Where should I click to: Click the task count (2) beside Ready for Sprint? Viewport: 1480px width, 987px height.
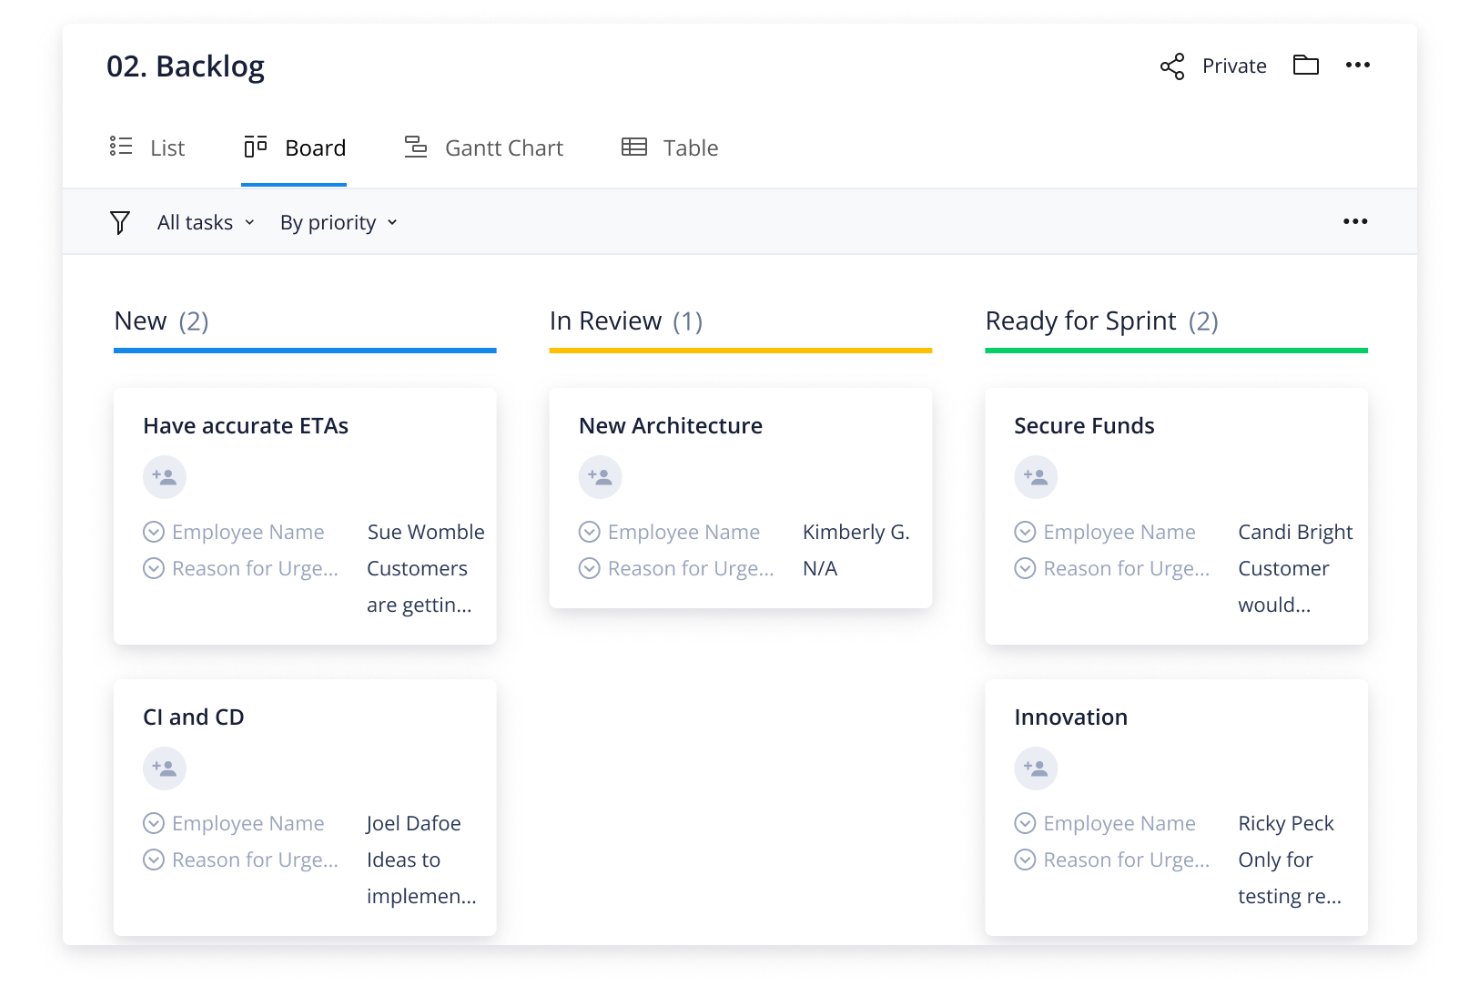point(1203,321)
